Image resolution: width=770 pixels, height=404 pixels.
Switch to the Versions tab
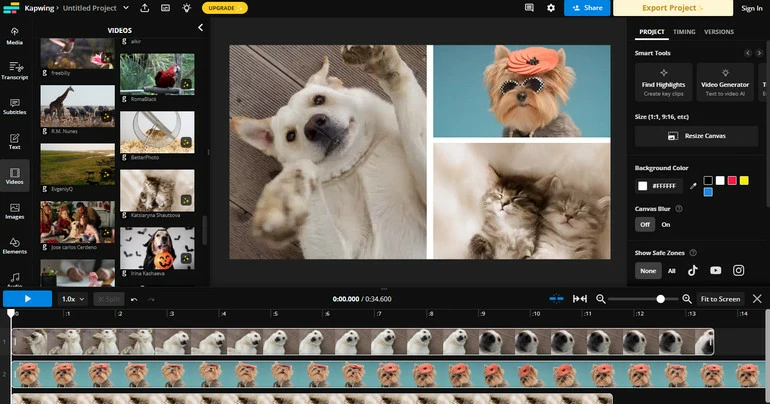[719, 32]
